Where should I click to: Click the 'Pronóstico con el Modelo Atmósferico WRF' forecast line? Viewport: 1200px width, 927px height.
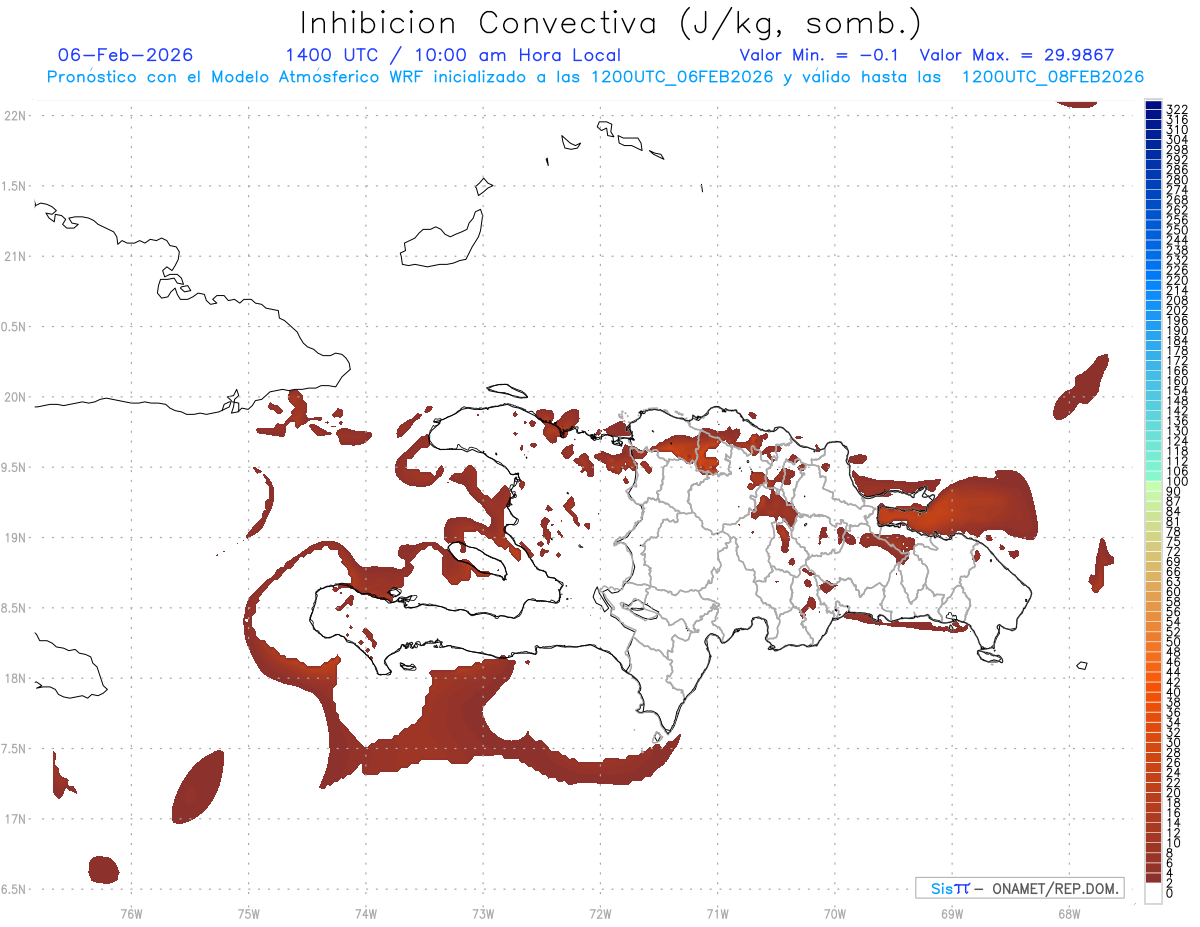(x=595, y=77)
